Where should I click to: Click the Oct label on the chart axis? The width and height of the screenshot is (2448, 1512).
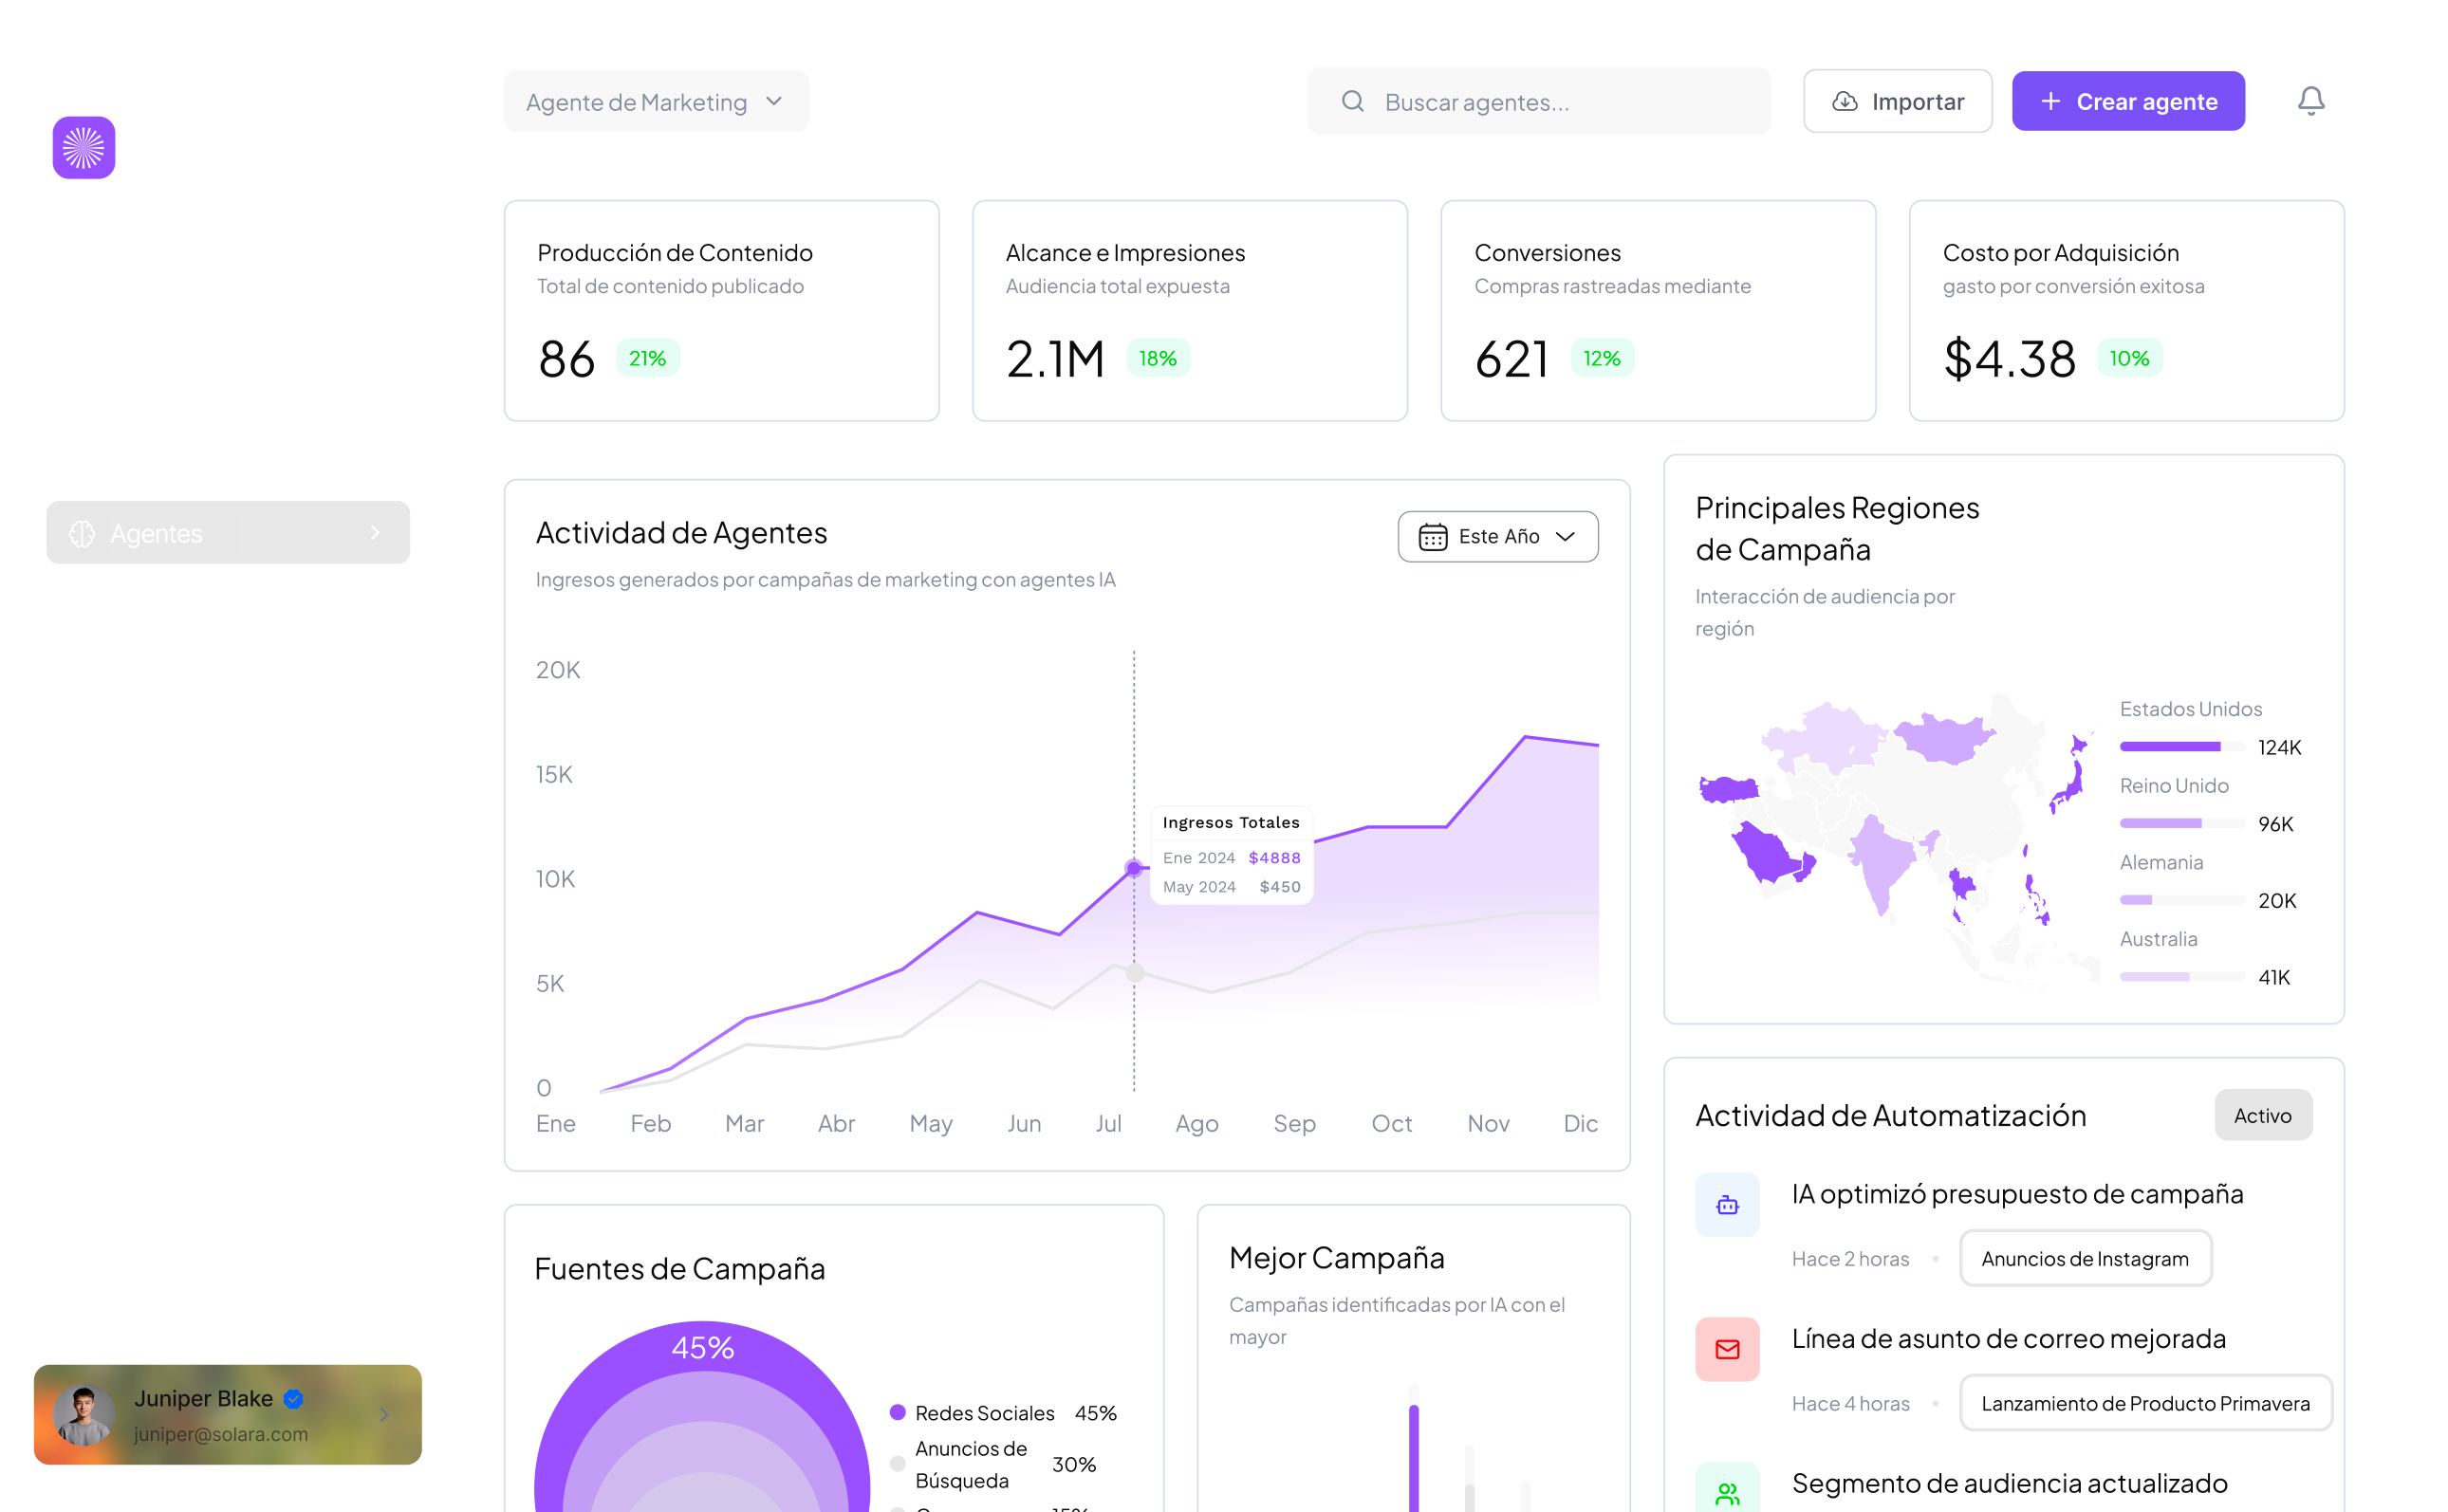[x=1392, y=1124]
